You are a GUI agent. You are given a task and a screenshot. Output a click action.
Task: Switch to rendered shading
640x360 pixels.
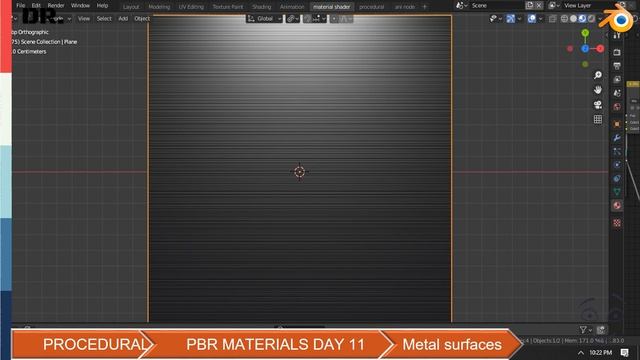pyautogui.click(x=591, y=18)
